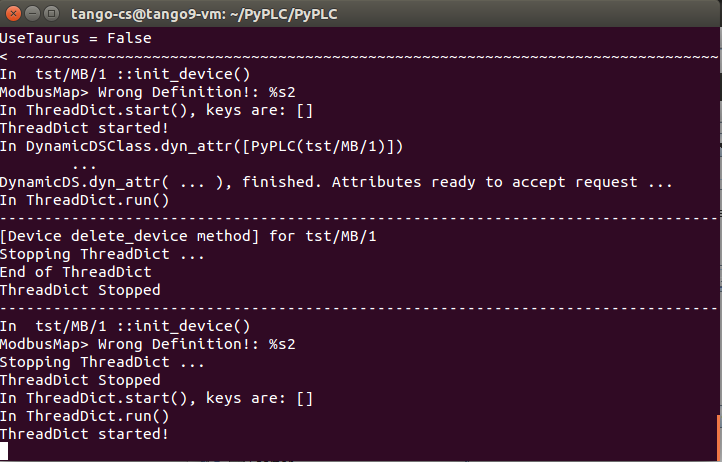The width and height of the screenshot is (722, 462).
Task: Click the last 'ThreadDict started!' line
Action: pos(84,434)
